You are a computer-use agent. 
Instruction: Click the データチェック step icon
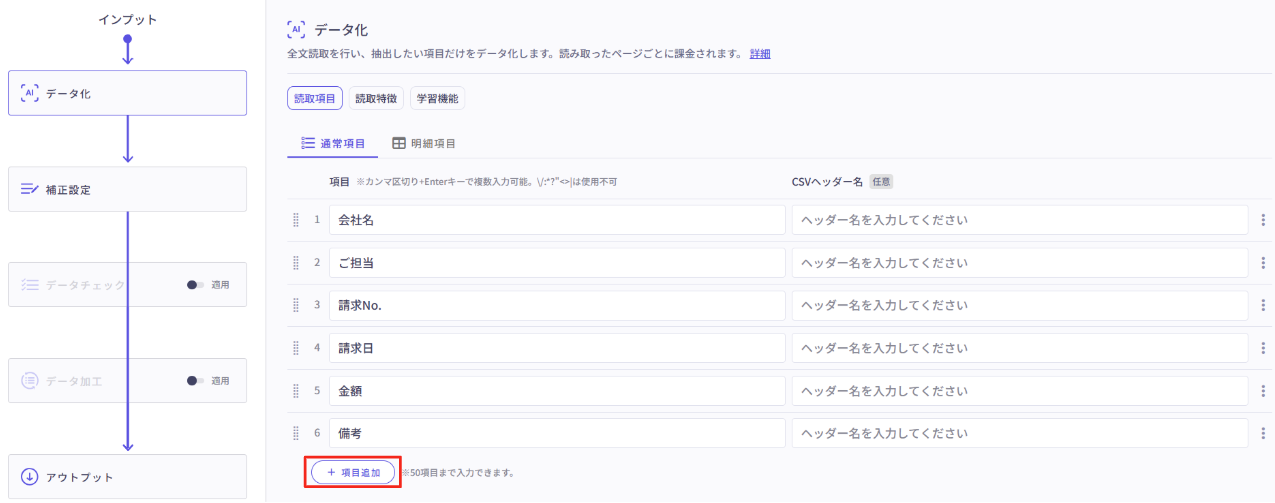tap(30, 285)
